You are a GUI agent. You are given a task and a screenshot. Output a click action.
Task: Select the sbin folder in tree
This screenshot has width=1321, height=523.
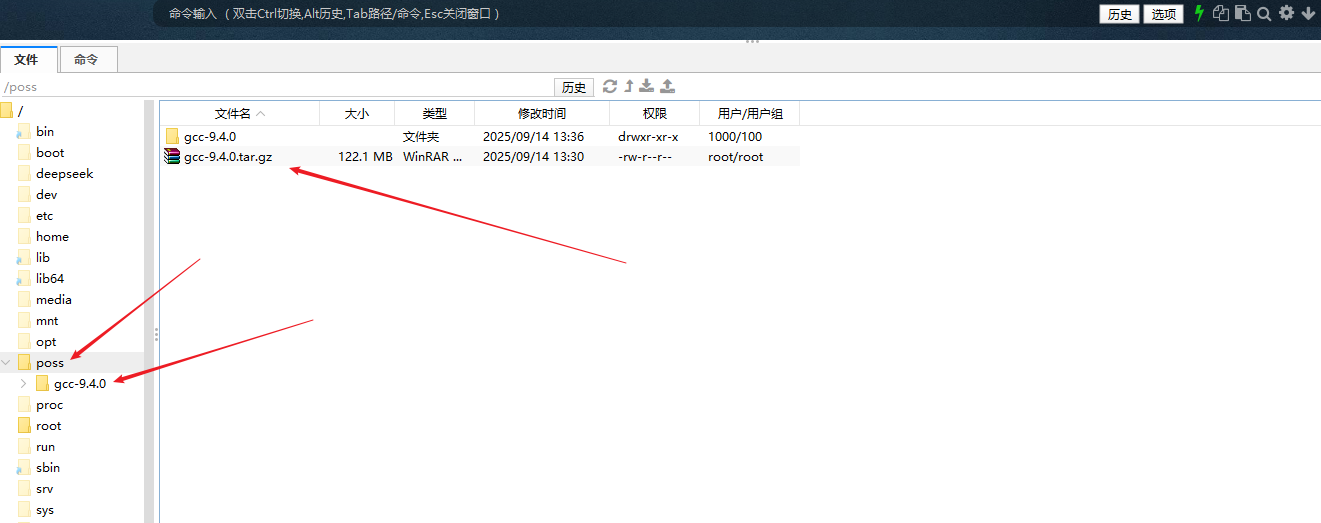click(47, 467)
